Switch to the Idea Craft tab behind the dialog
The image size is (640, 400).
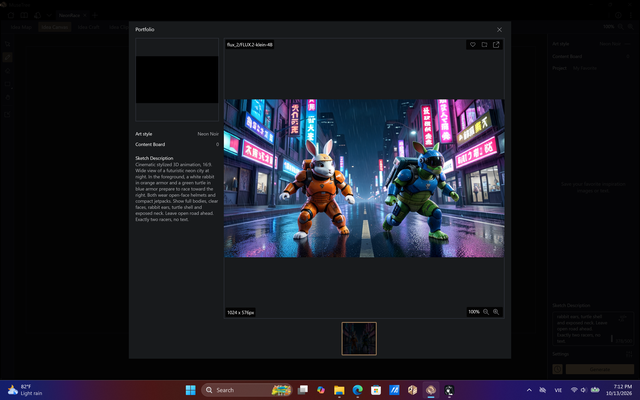click(88, 27)
